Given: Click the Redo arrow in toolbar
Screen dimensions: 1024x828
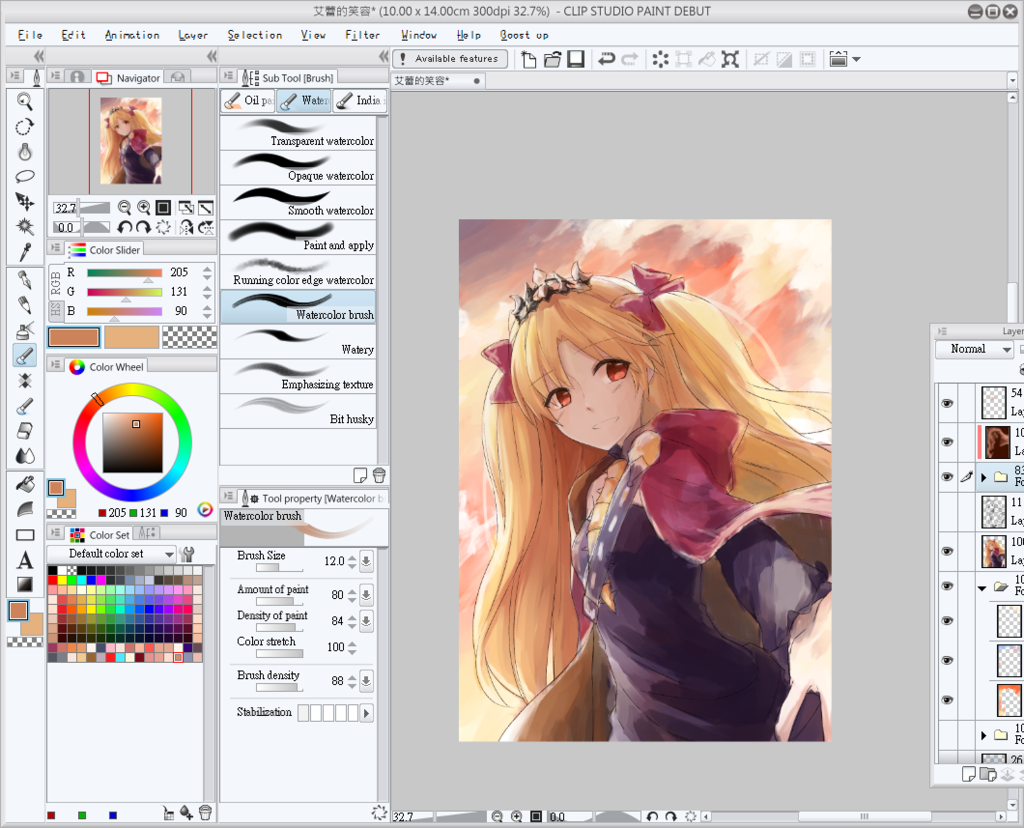Looking at the screenshot, I should (x=630, y=59).
